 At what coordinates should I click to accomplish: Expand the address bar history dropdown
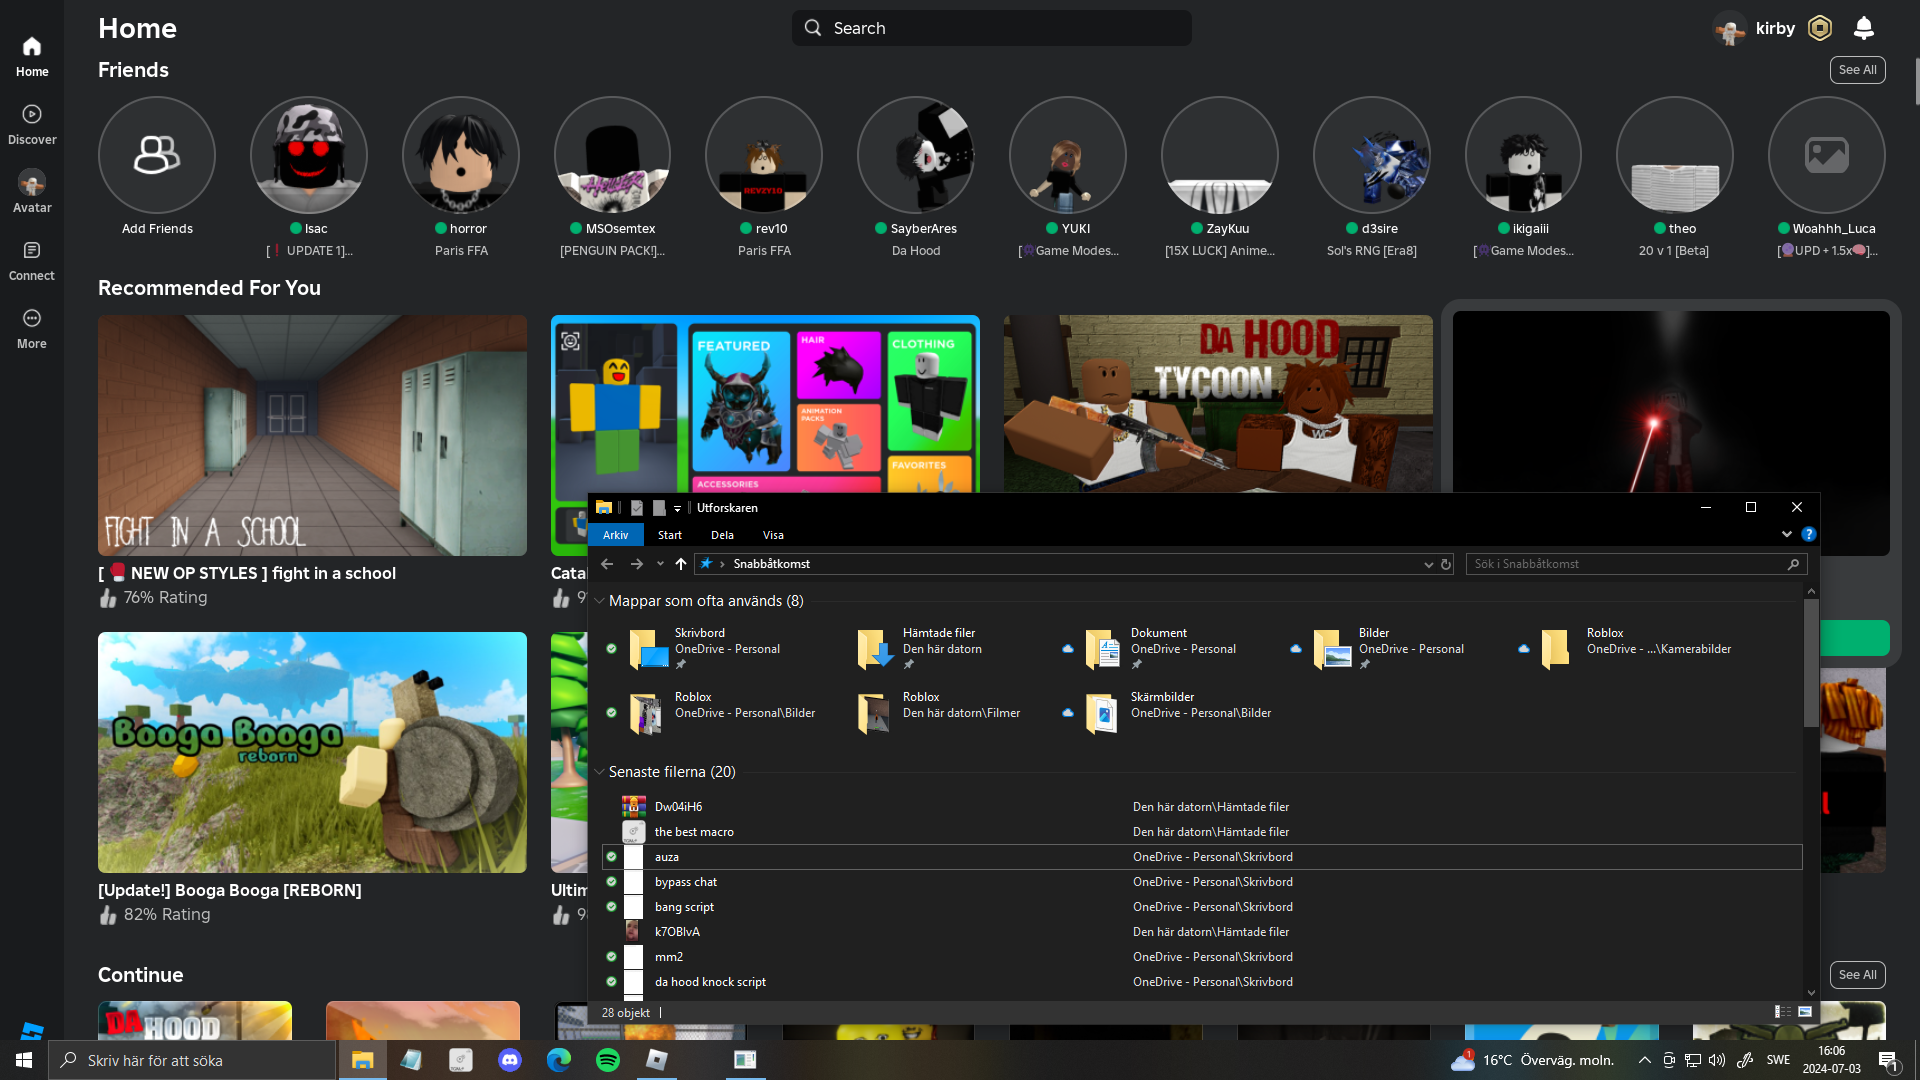pyautogui.click(x=1428, y=564)
